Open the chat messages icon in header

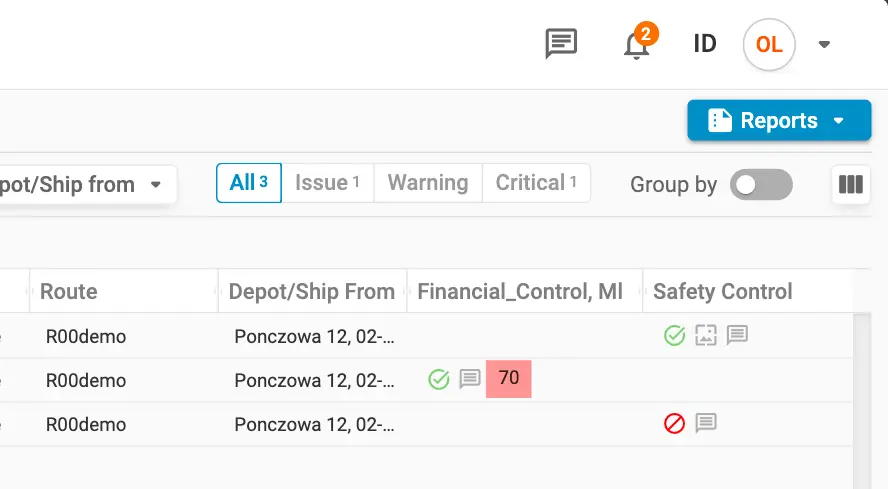pyautogui.click(x=561, y=44)
